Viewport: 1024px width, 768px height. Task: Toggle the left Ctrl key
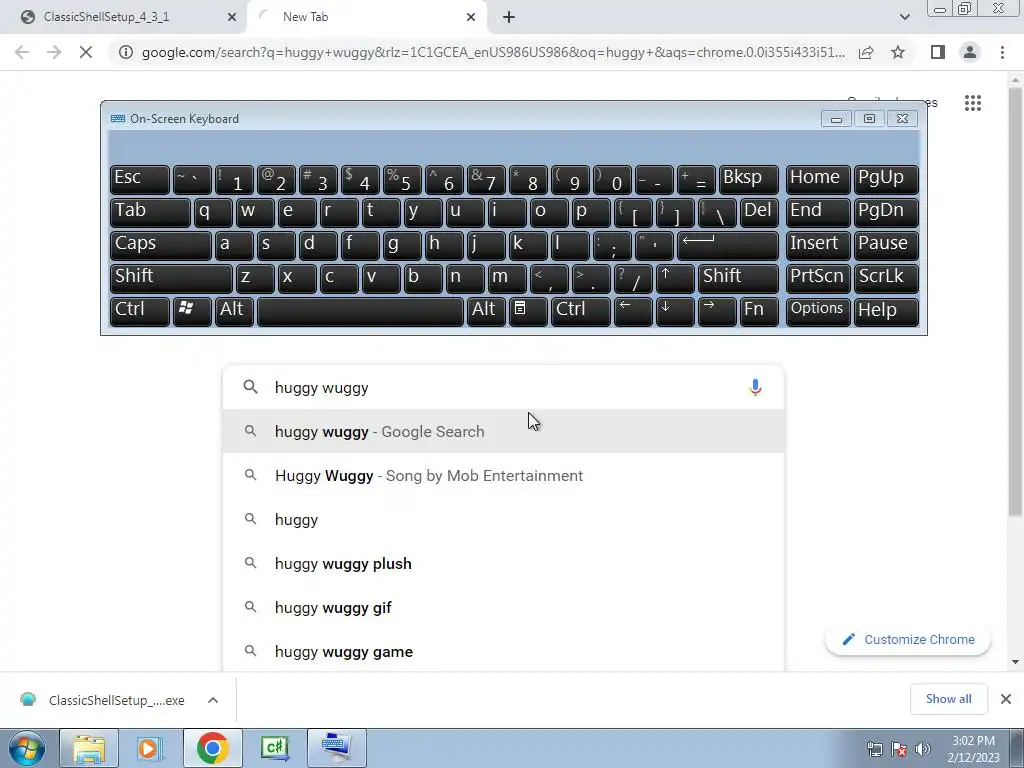(x=139, y=310)
